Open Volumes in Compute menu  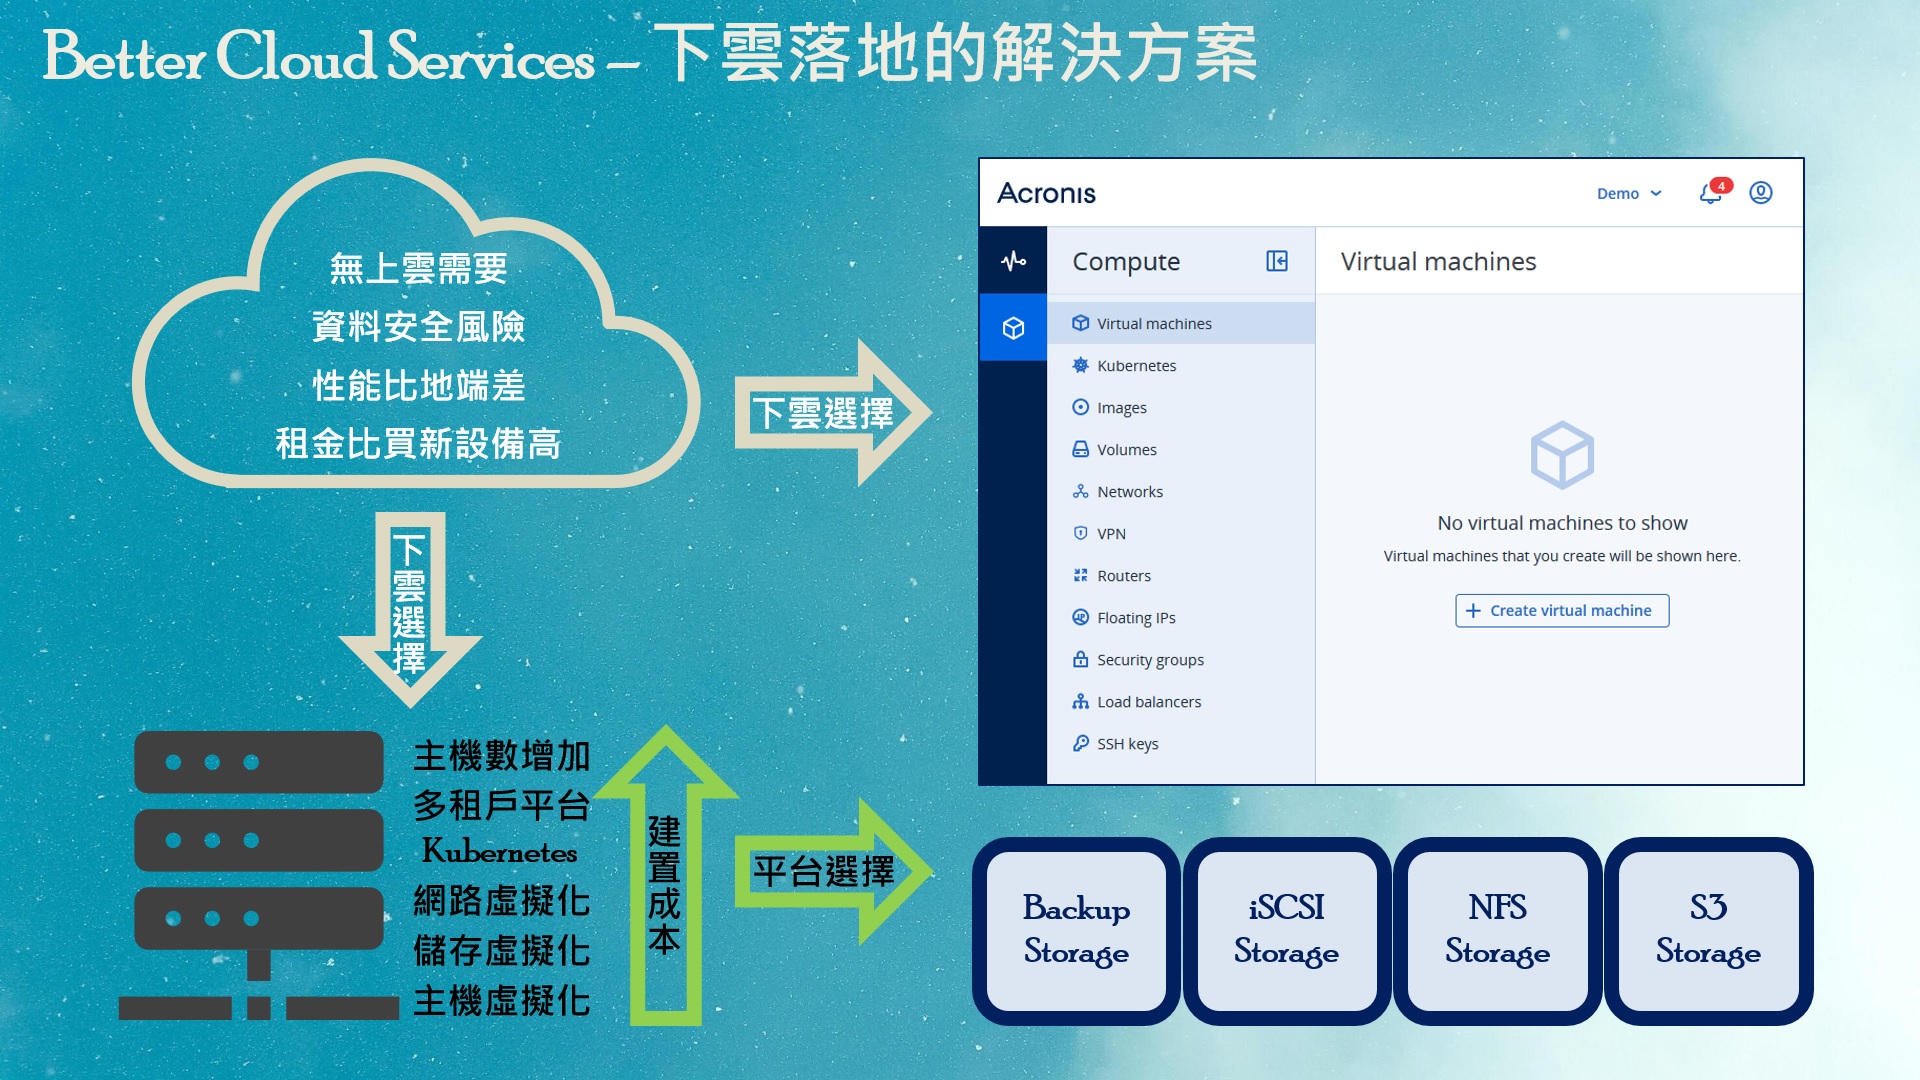tap(1181, 449)
